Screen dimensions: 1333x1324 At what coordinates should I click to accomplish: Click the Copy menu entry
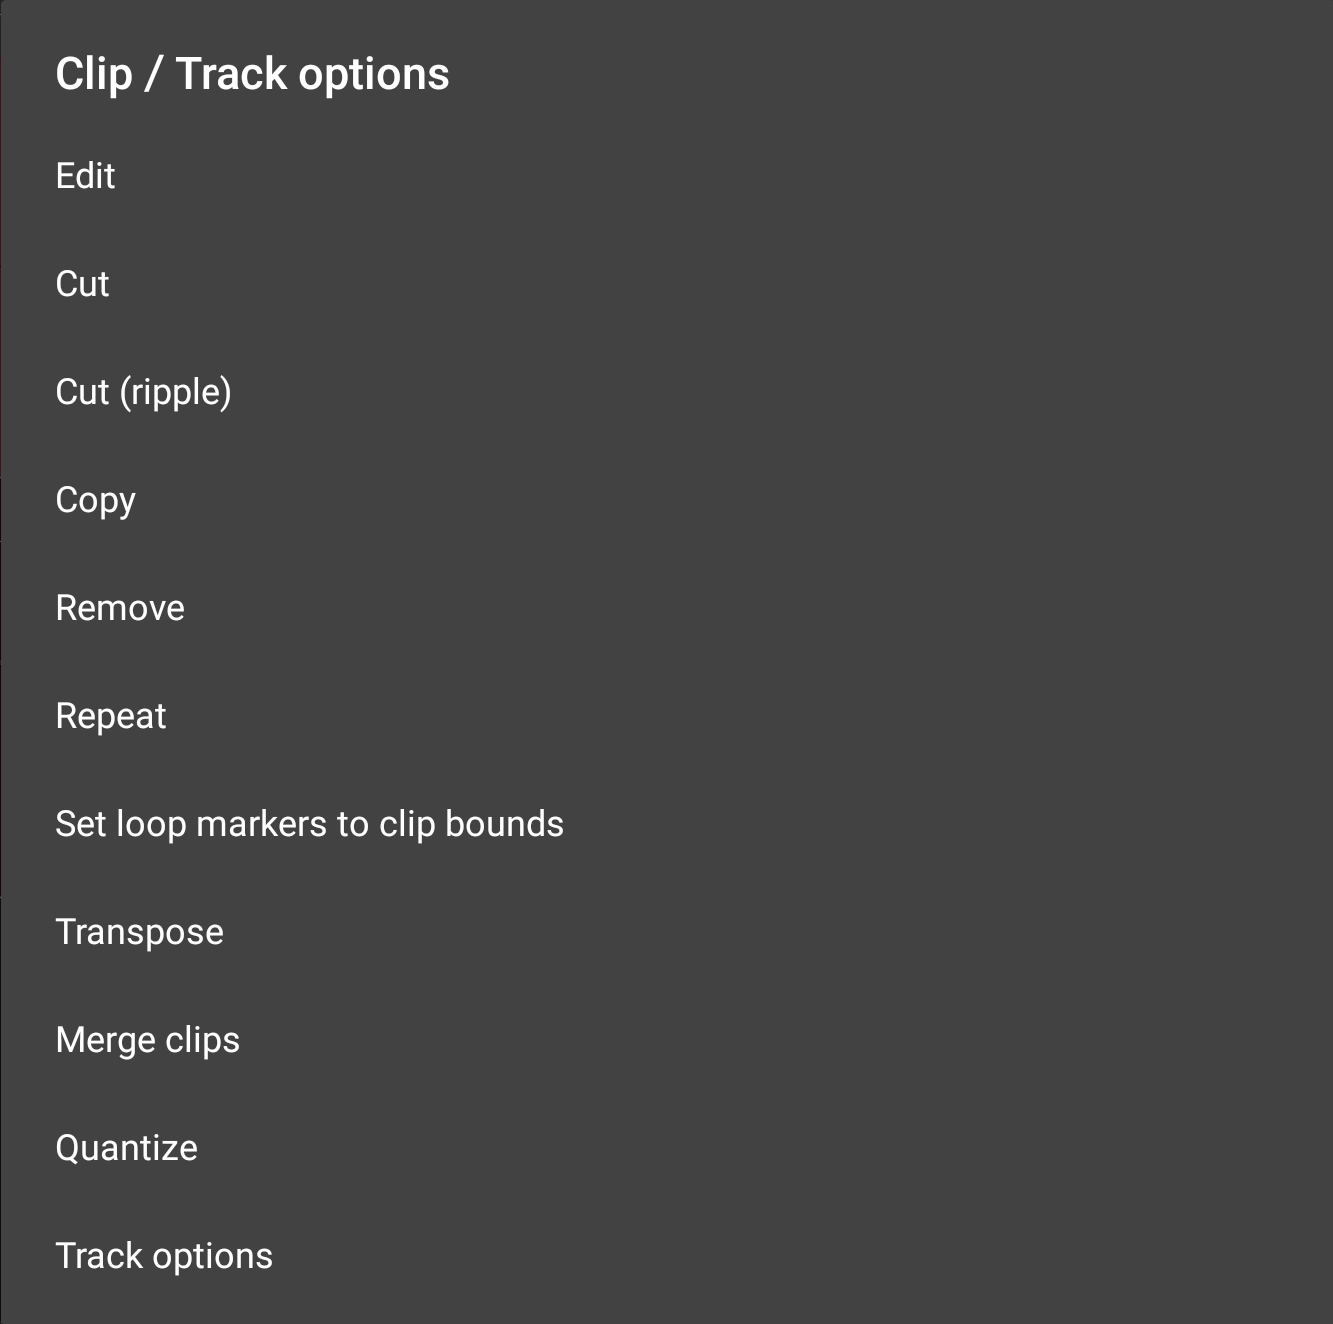point(96,500)
